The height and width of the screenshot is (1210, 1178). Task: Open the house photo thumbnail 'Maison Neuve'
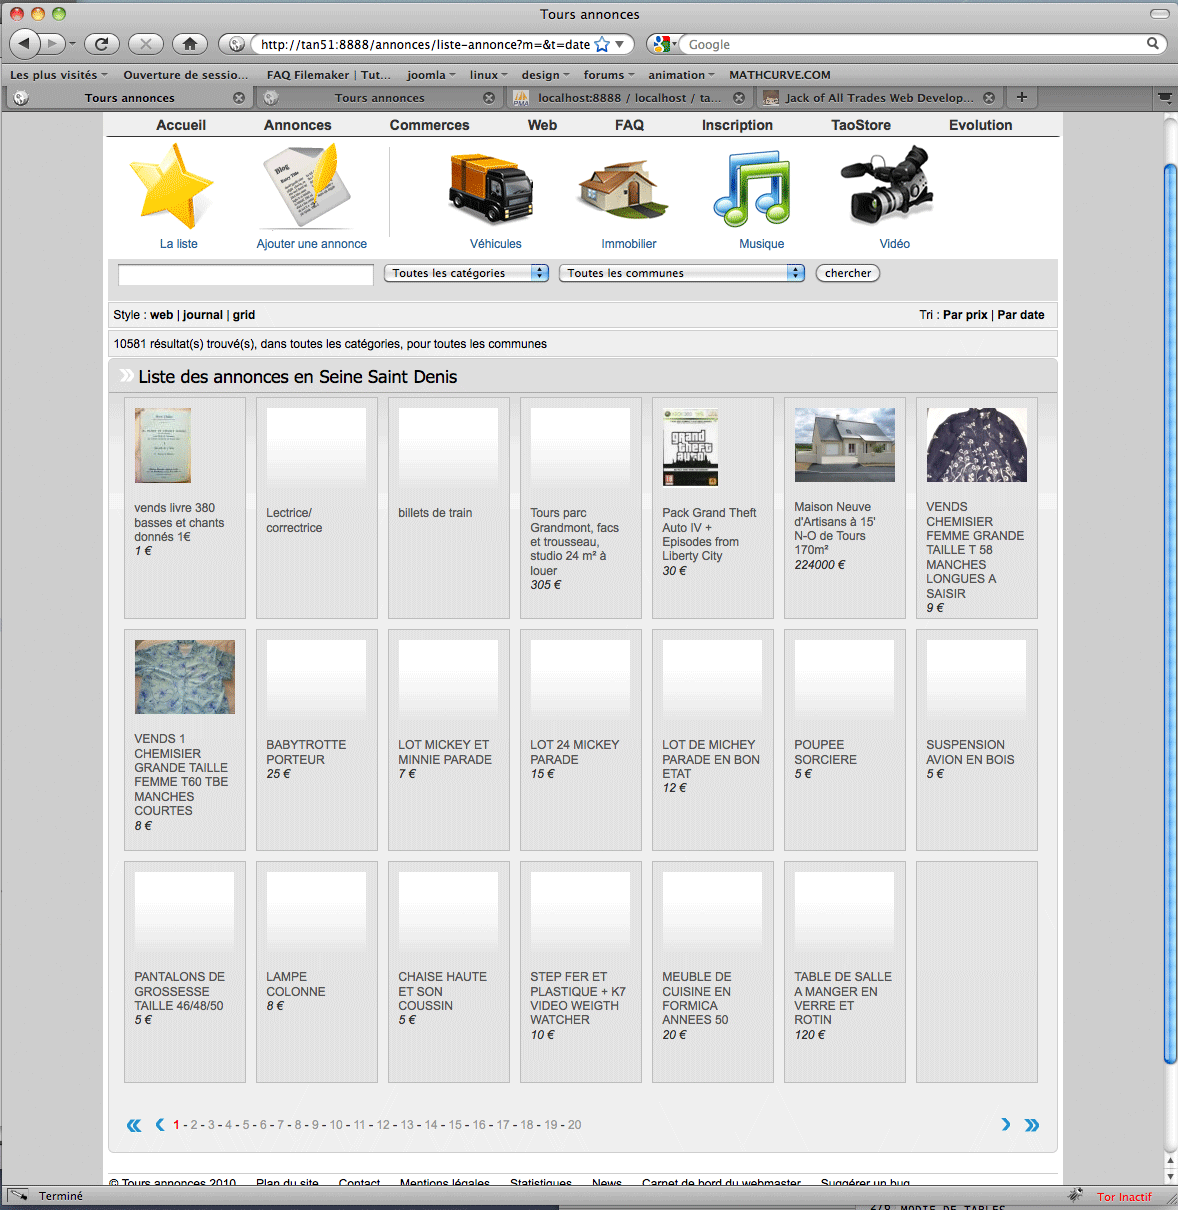(x=845, y=445)
